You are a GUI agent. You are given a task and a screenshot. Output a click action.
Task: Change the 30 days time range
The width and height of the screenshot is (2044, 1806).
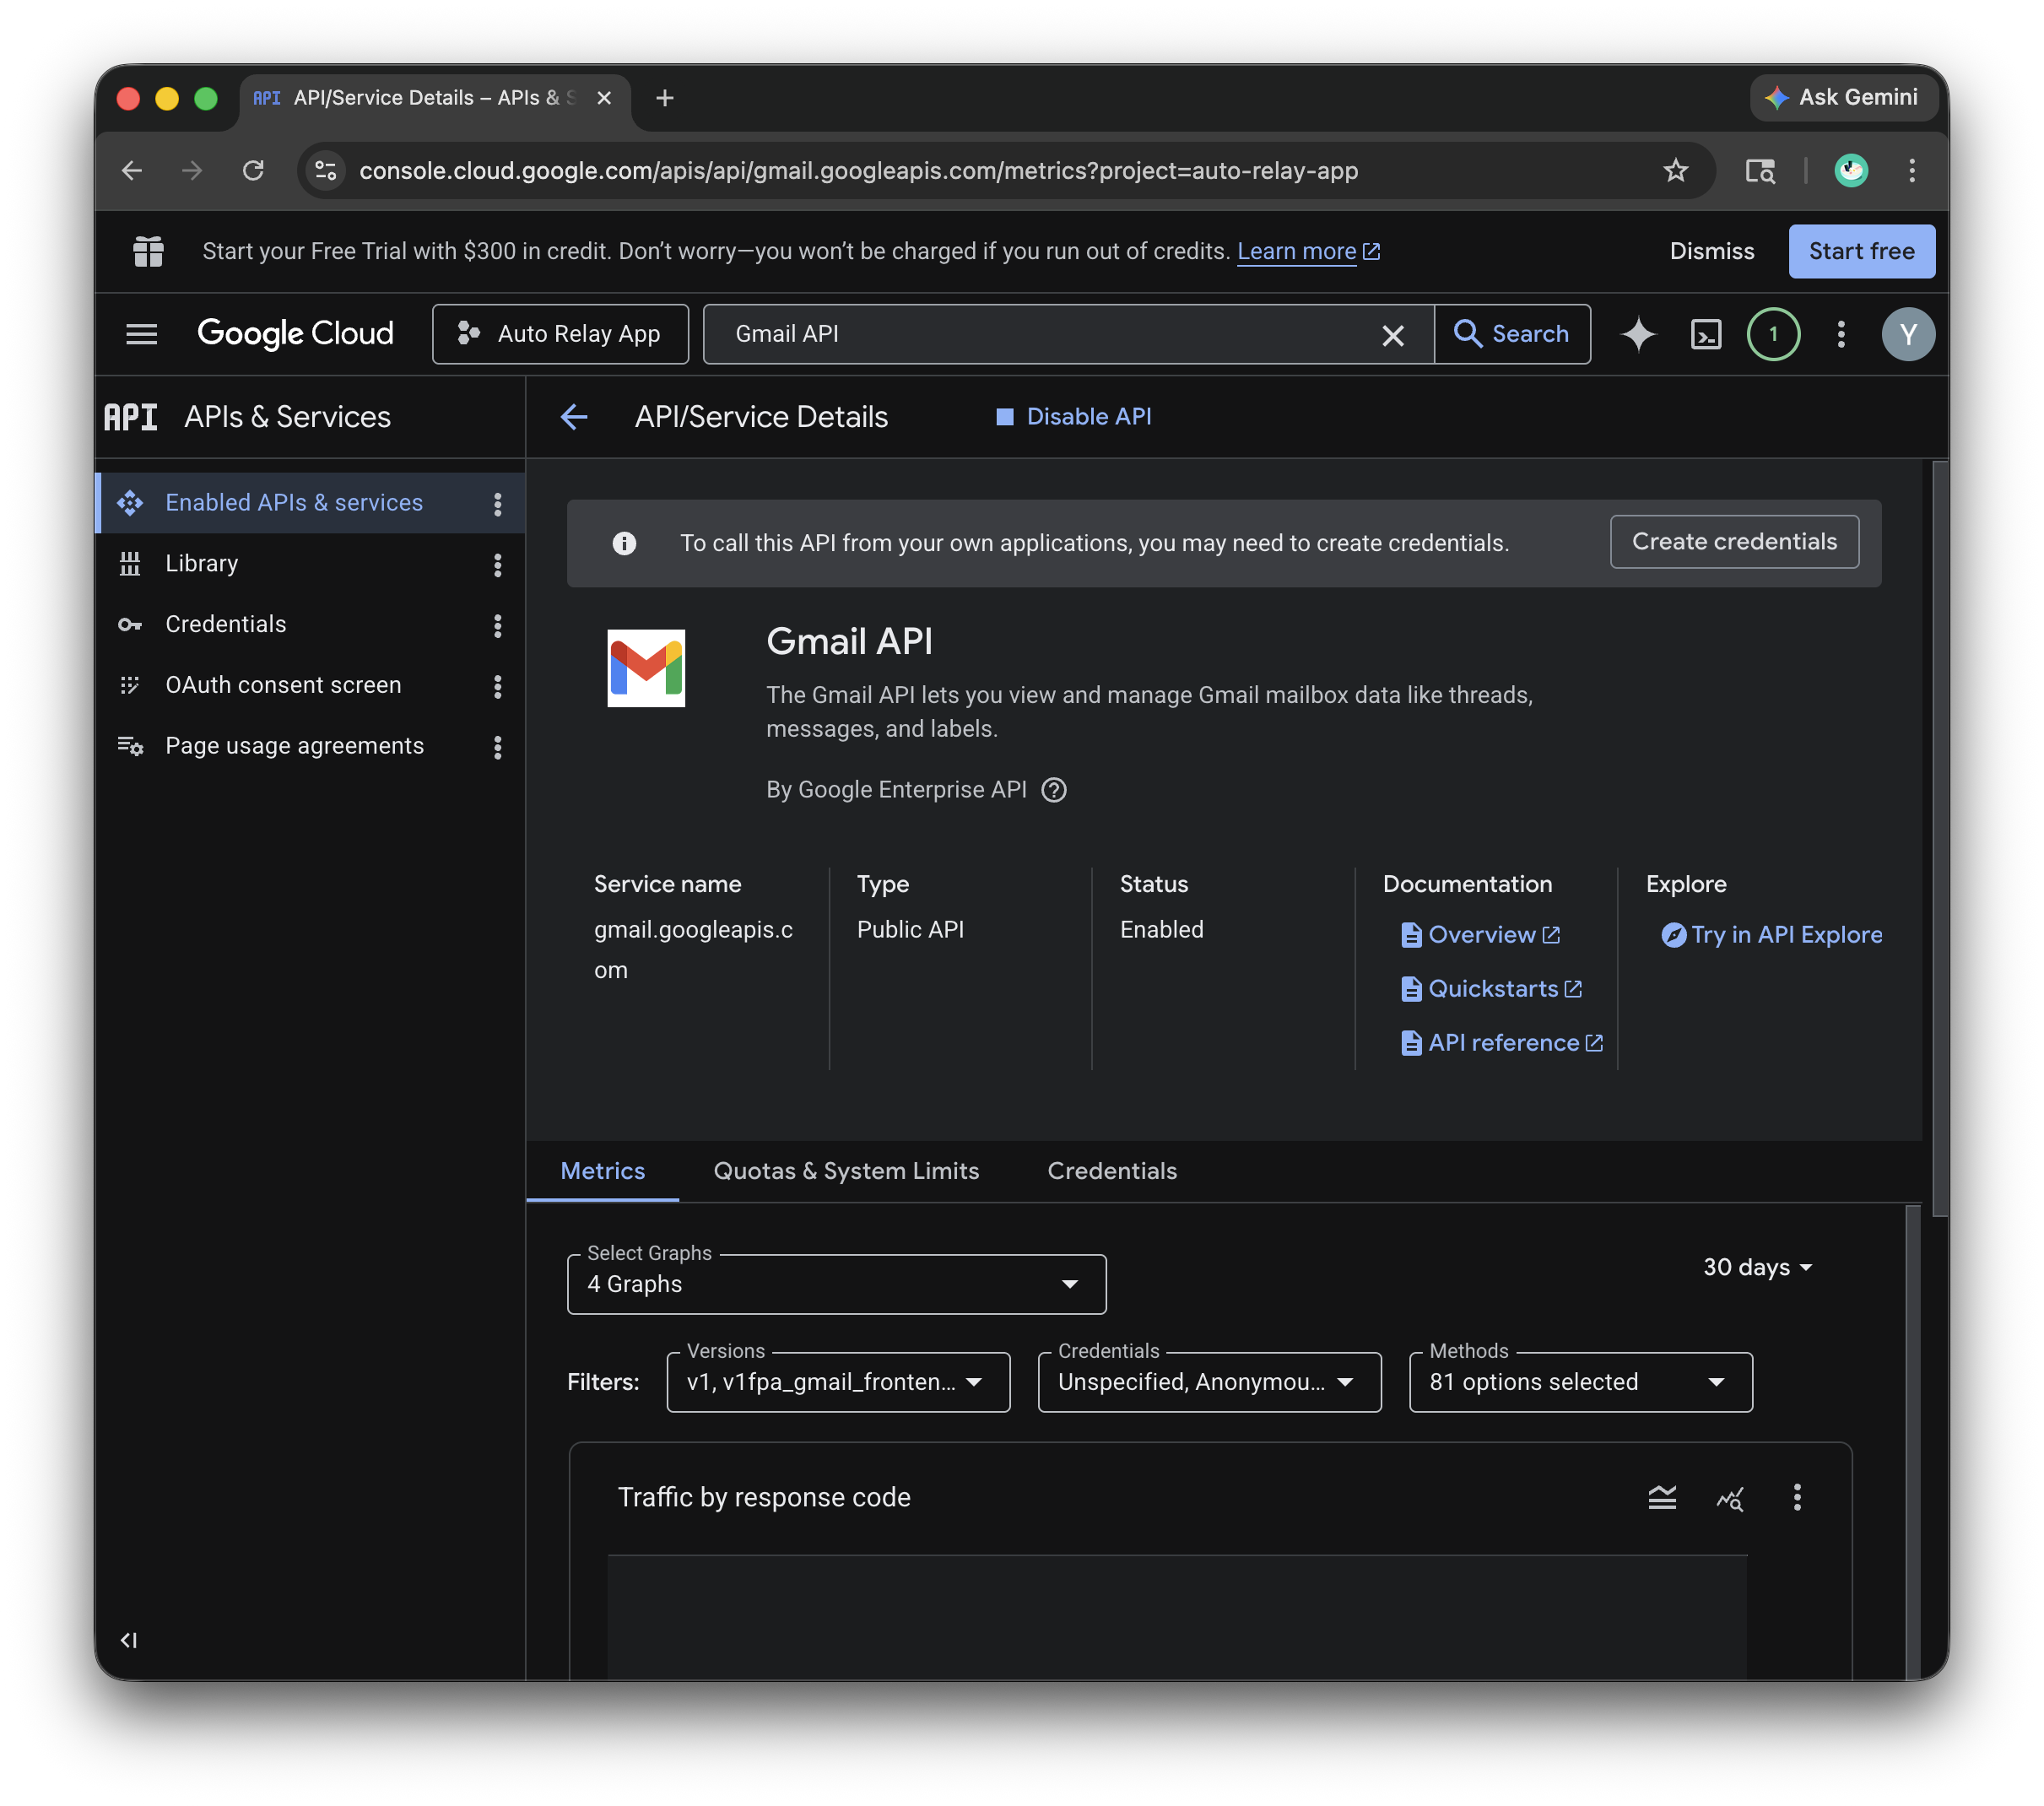[x=1757, y=1267]
